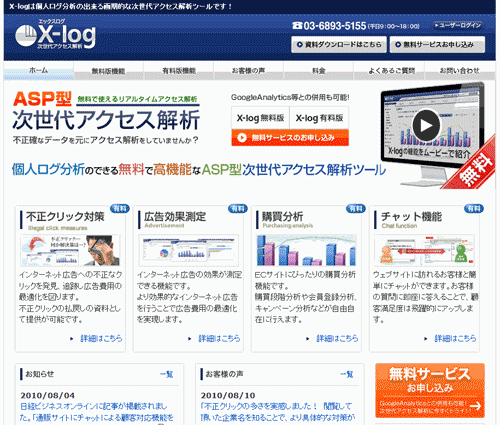This screenshot has width=500, height=425.
Task: Open the 不正クリック対策 card heading
Action: pos(65,217)
